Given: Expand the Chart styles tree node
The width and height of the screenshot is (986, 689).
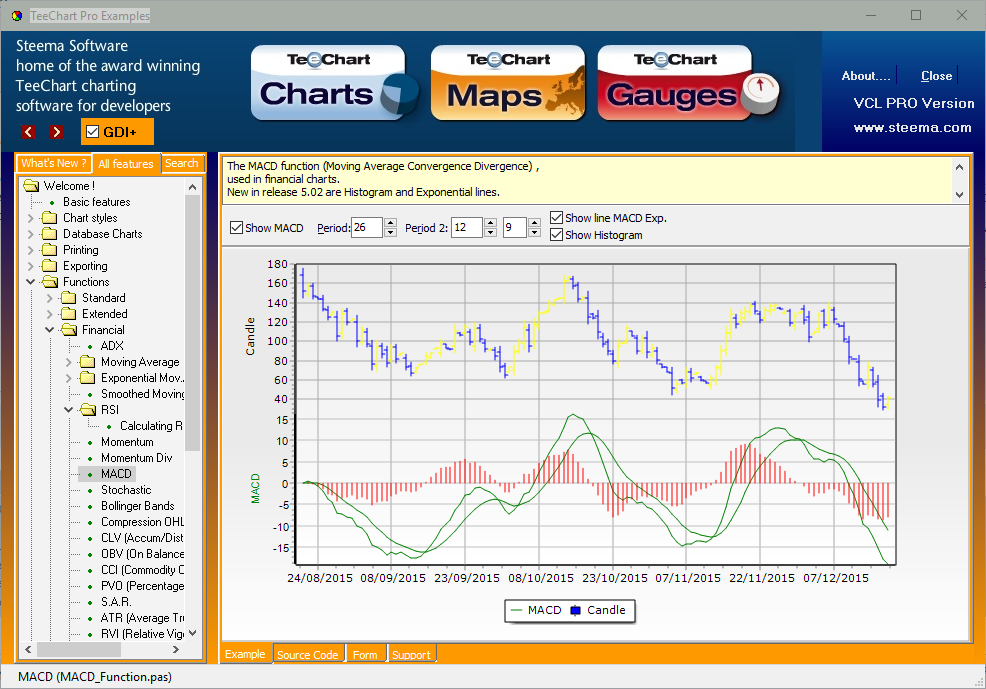Looking at the screenshot, I should point(30,218).
